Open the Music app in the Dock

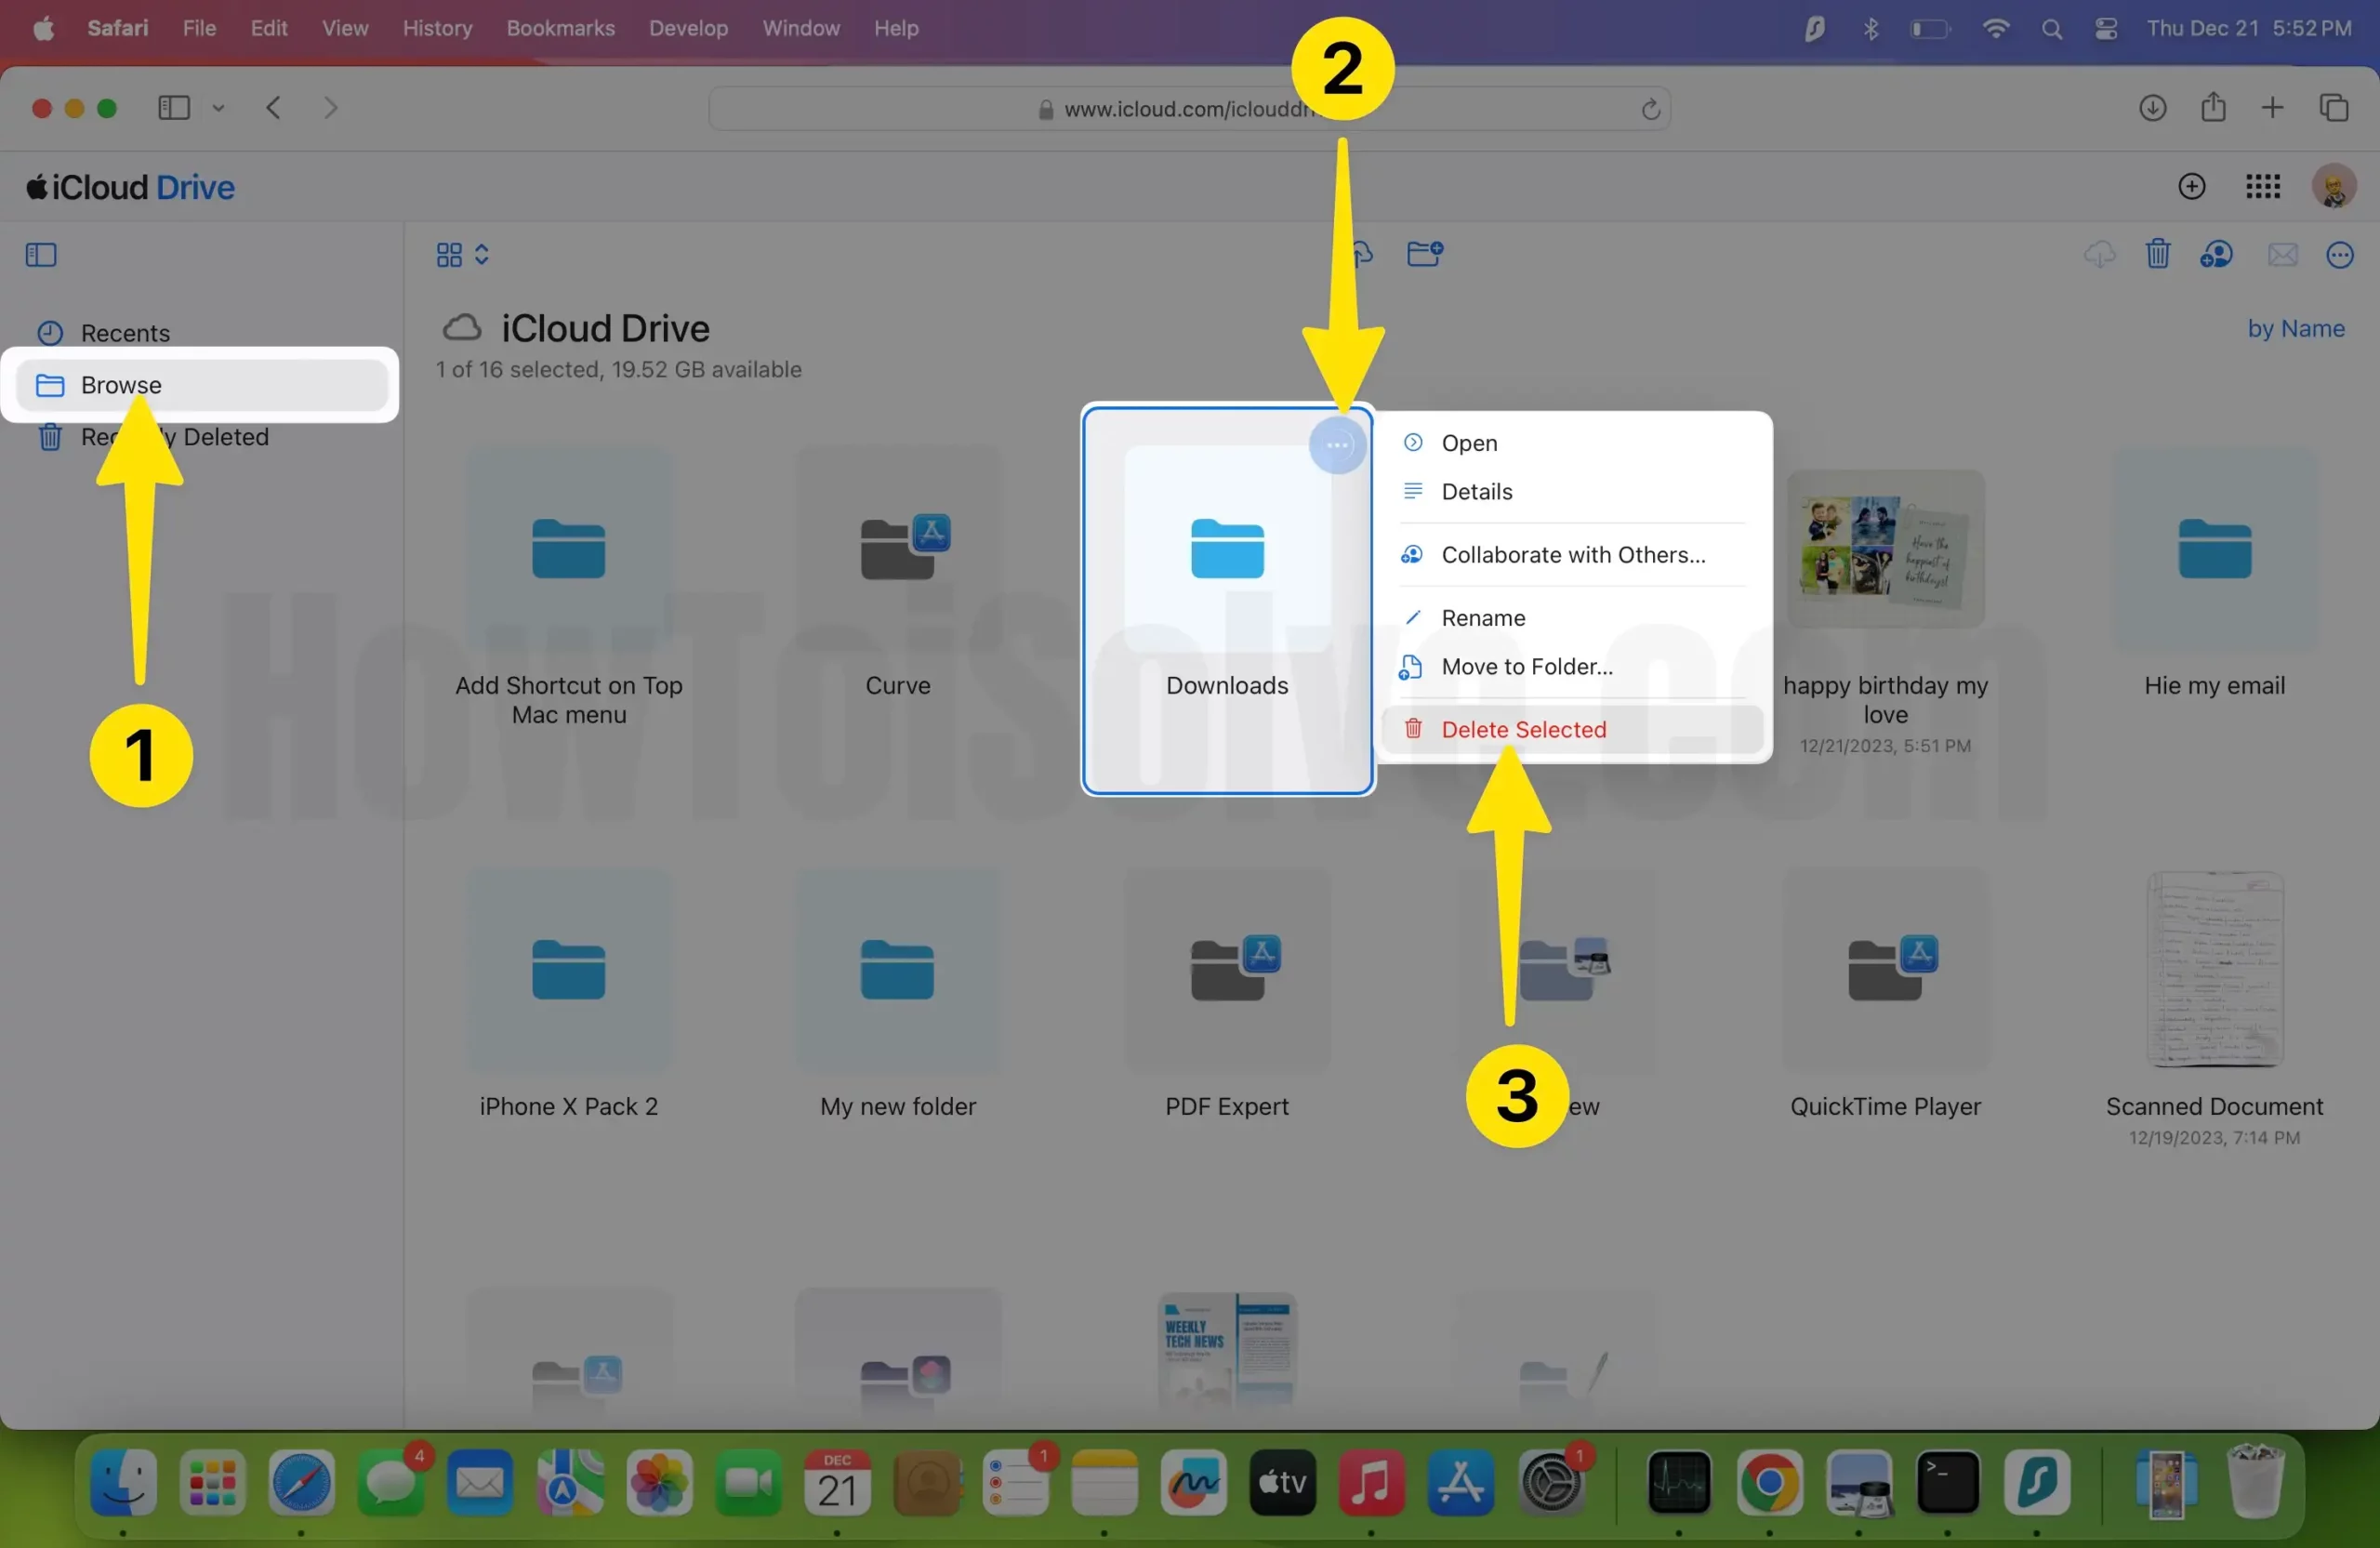pos(1371,1482)
